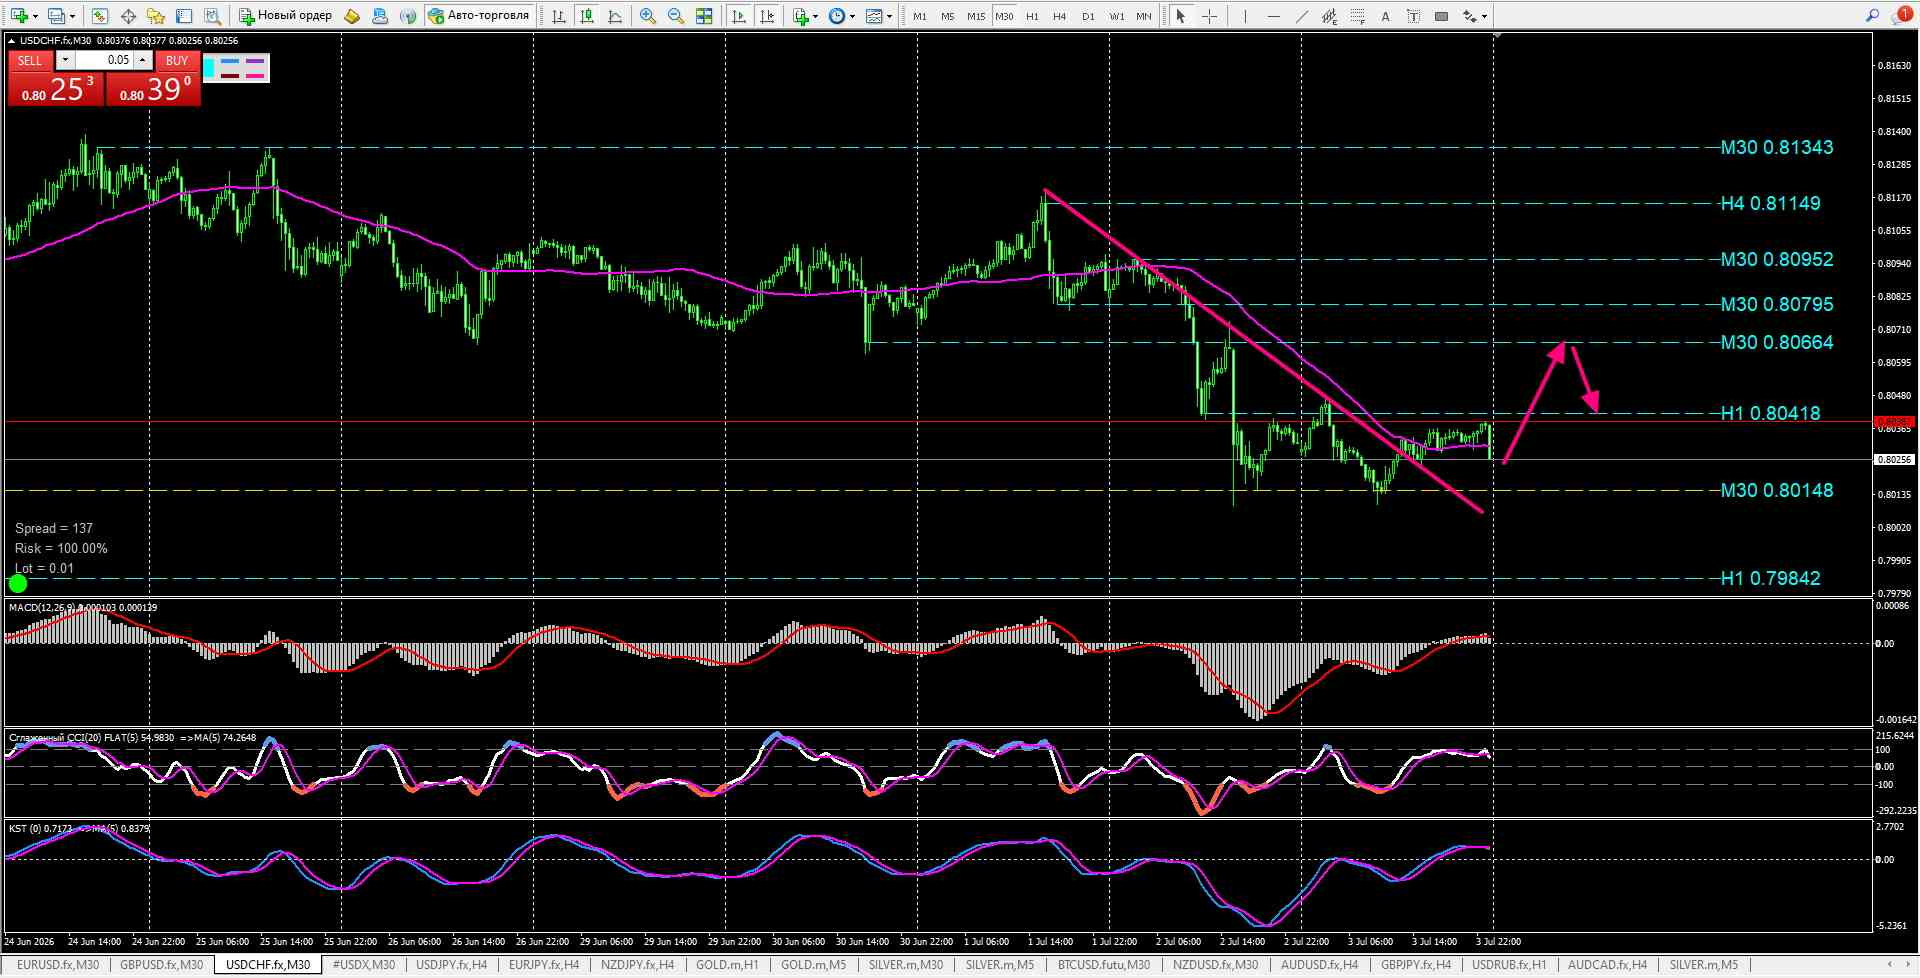Select the Fibonacci retracement tool
The width and height of the screenshot is (1920, 978).
click(1357, 16)
